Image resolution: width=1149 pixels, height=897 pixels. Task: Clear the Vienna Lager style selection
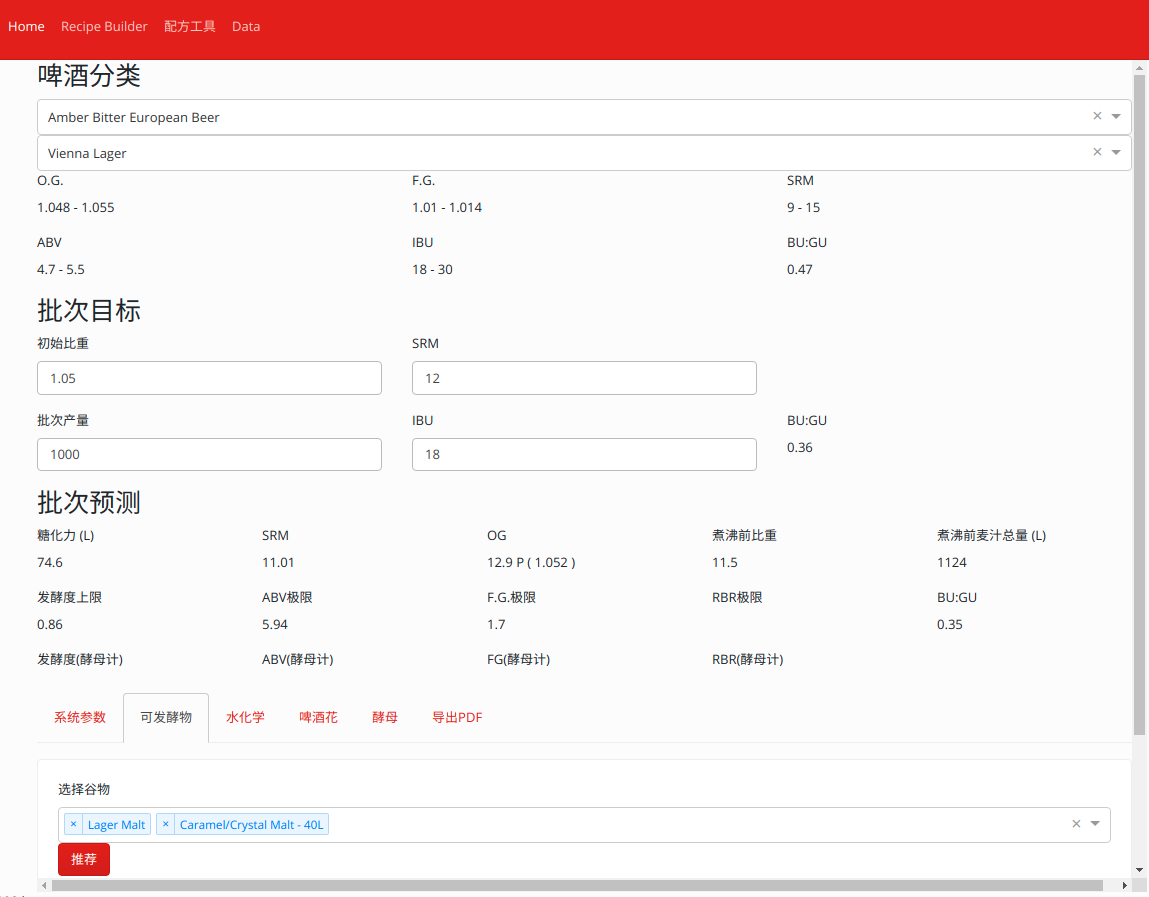1097,152
